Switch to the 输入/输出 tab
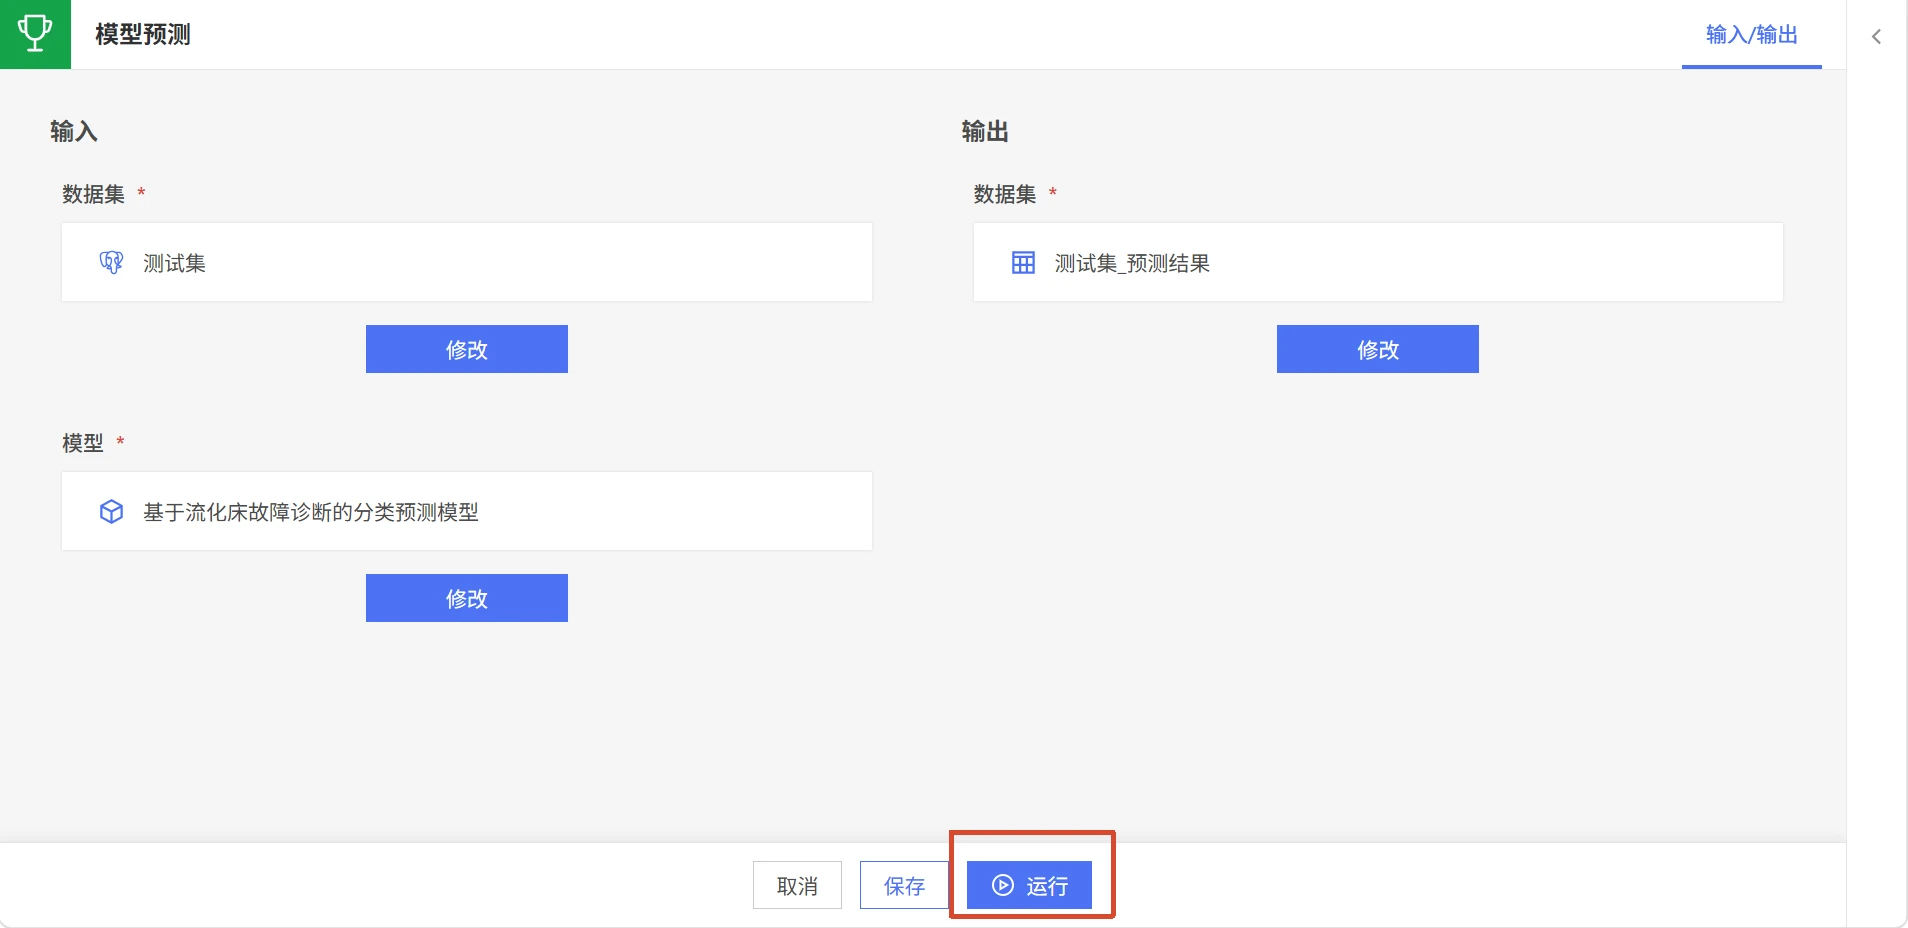1908x928 pixels. coord(1752,35)
